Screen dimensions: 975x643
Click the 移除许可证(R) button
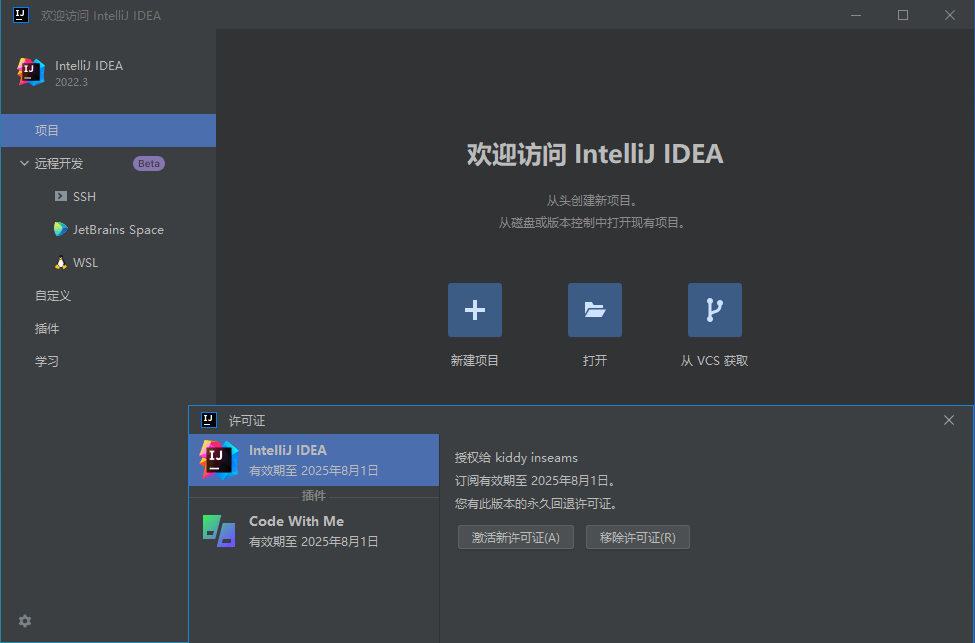tap(637, 537)
